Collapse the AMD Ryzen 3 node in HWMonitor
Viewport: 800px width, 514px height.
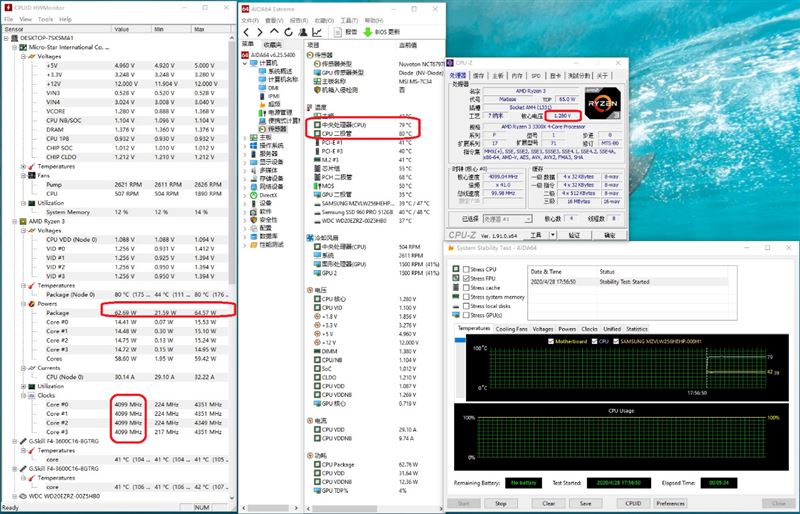pos(14,221)
